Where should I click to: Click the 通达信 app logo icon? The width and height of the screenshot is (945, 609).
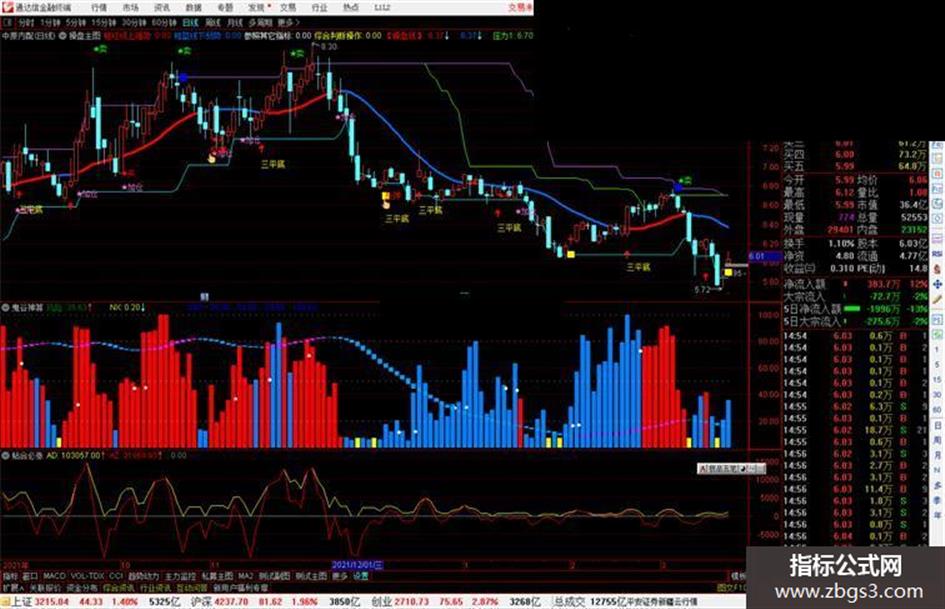tap(7, 8)
